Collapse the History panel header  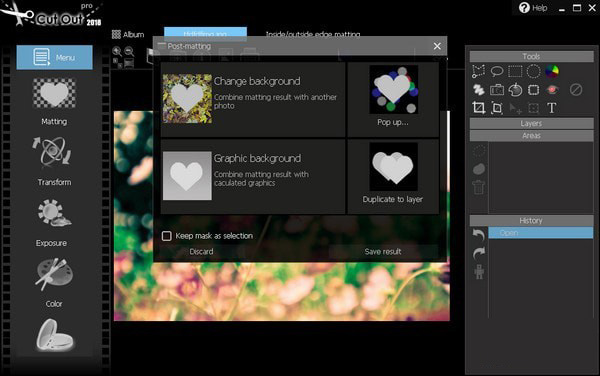tap(532, 221)
